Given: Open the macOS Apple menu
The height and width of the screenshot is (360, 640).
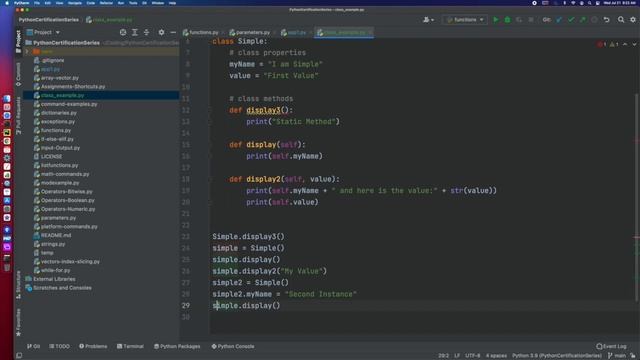Looking at the screenshot, I should (x=7, y=3).
